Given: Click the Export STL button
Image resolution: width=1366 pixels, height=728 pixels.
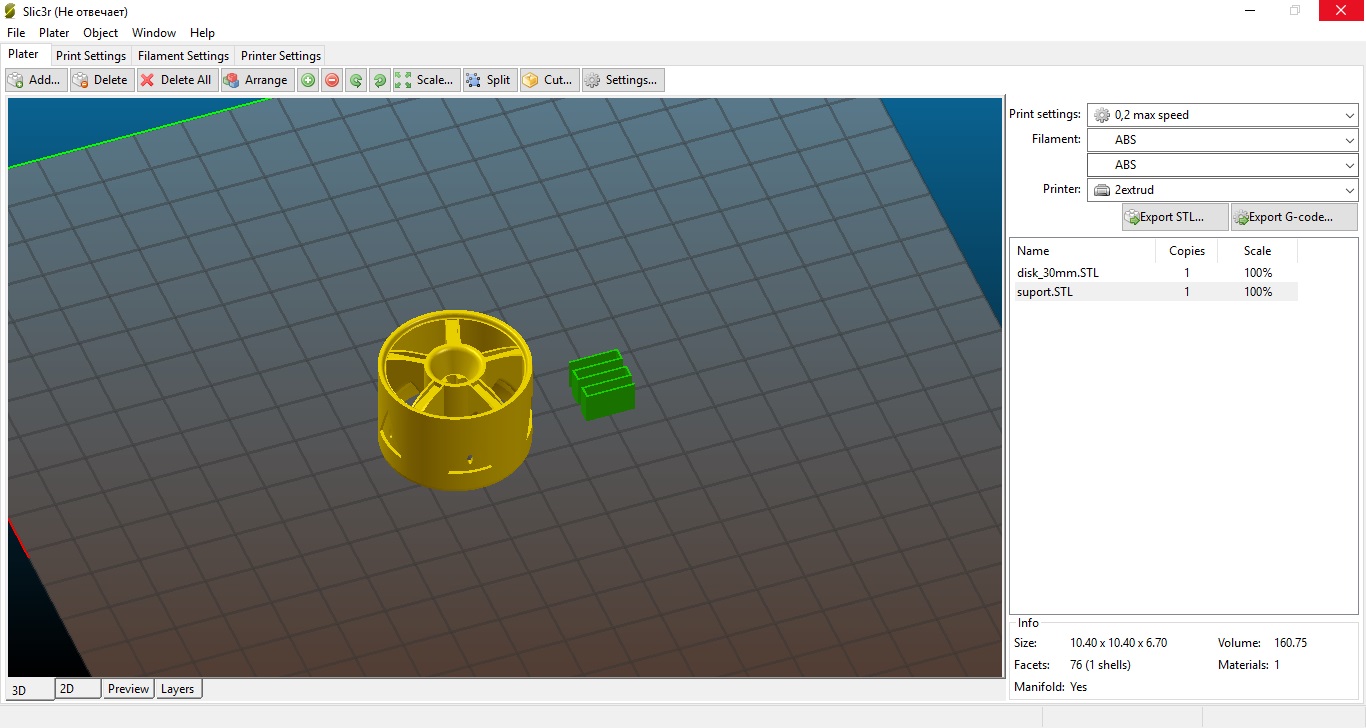Looking at the screenshot, I should (x=1174, y=217).
